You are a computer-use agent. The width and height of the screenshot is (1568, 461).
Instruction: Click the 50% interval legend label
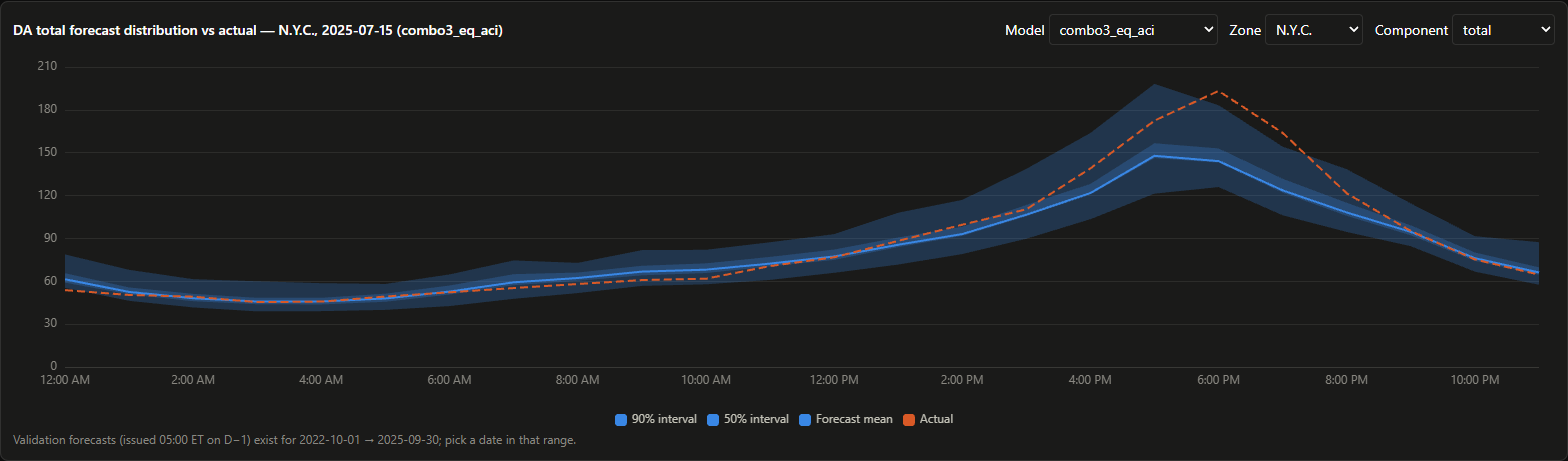tap(756, 419)
